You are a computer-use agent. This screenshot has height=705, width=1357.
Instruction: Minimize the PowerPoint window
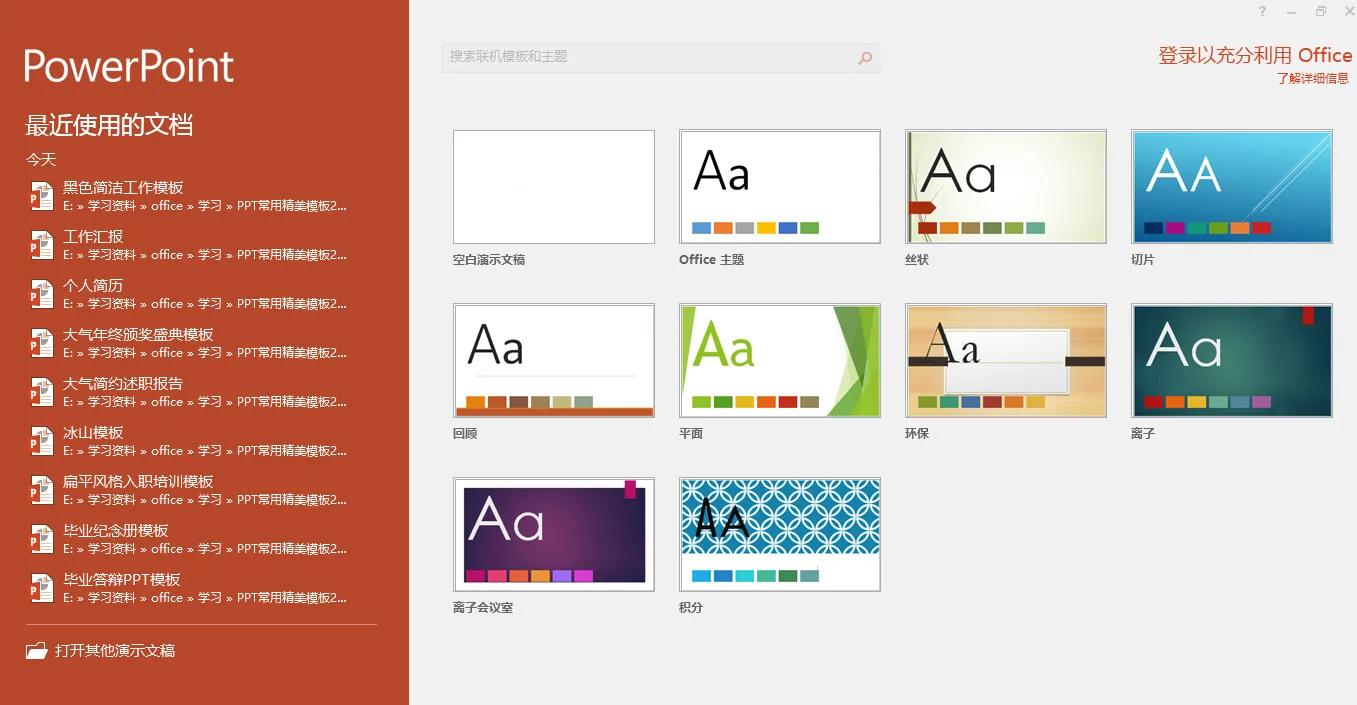point(1293,12)
